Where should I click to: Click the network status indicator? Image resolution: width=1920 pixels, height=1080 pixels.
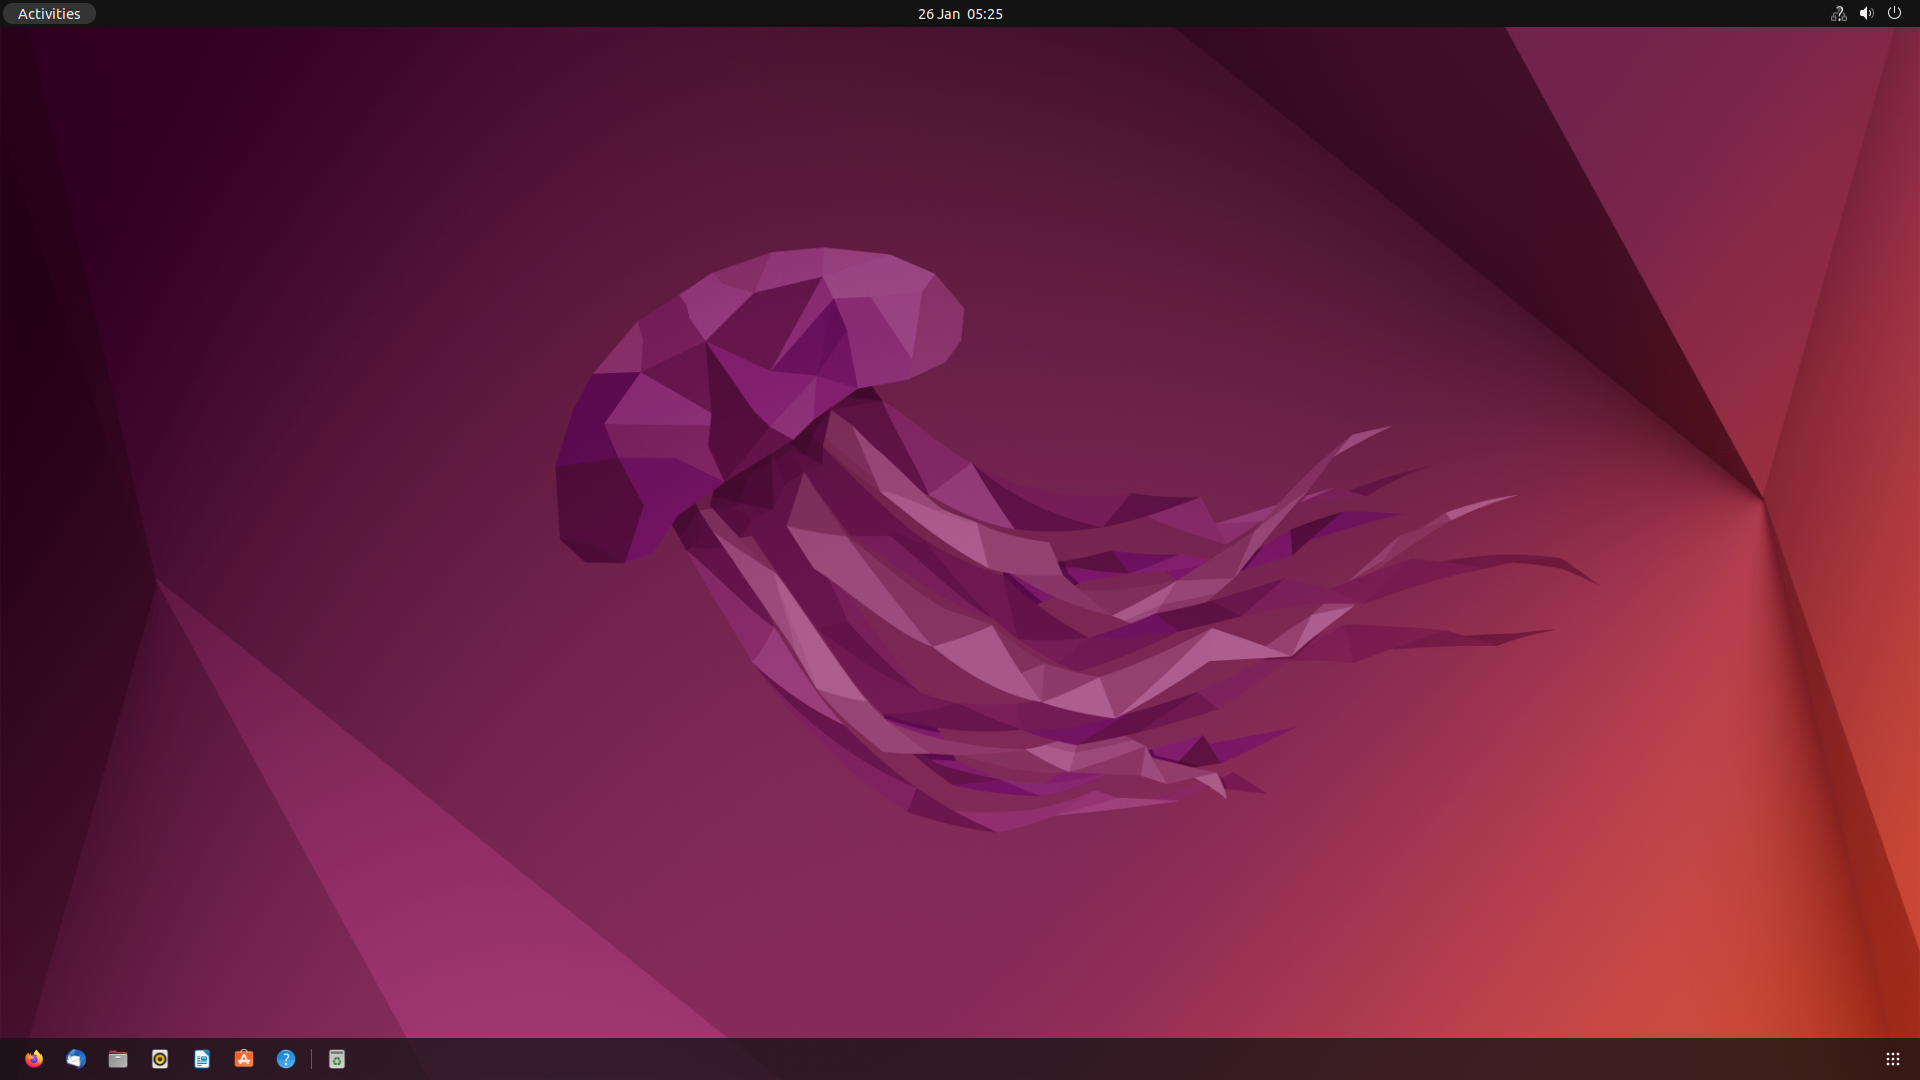[1838, 14]
